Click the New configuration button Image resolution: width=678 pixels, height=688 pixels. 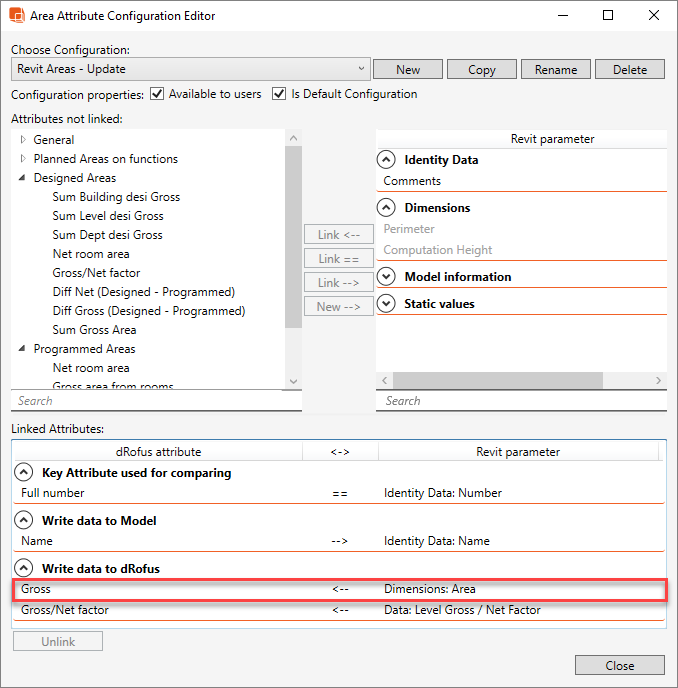(408, 70)
